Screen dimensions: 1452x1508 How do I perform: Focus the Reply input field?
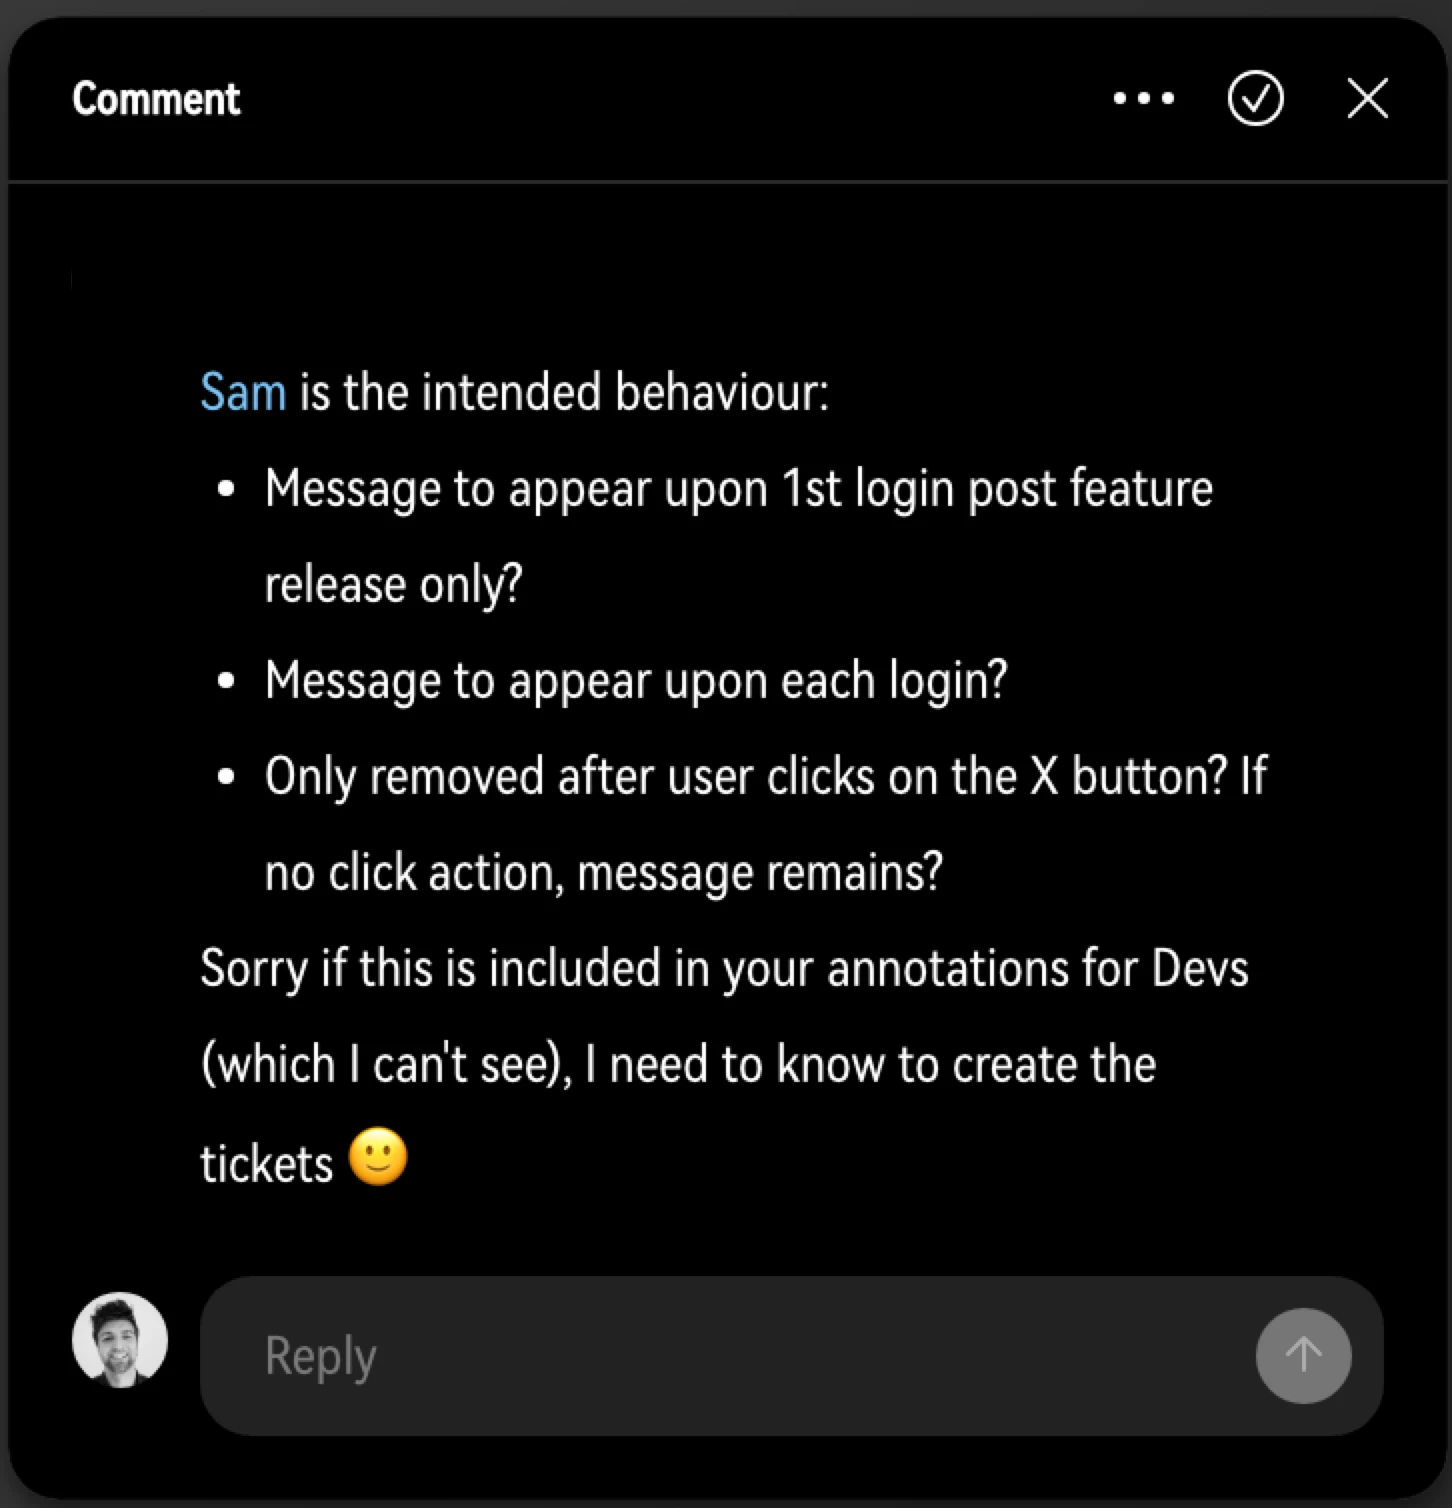point(791,1356)
